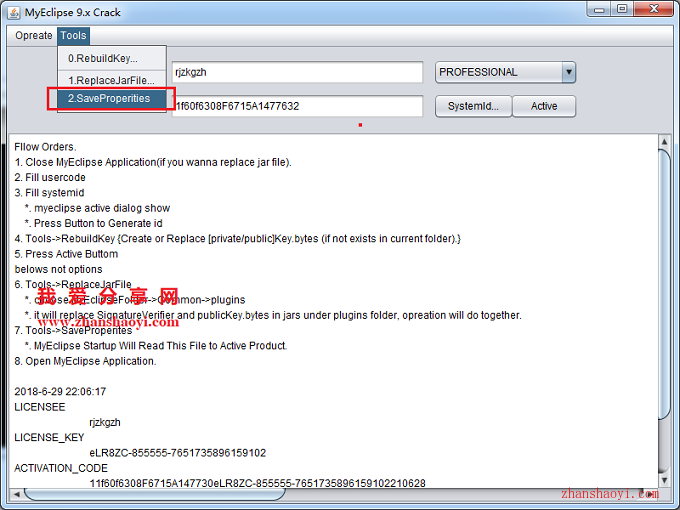The width and height of the screenshot is (680, 510).
Task: Click the vertical scrollbar down arrow
Action: (664, 480)
